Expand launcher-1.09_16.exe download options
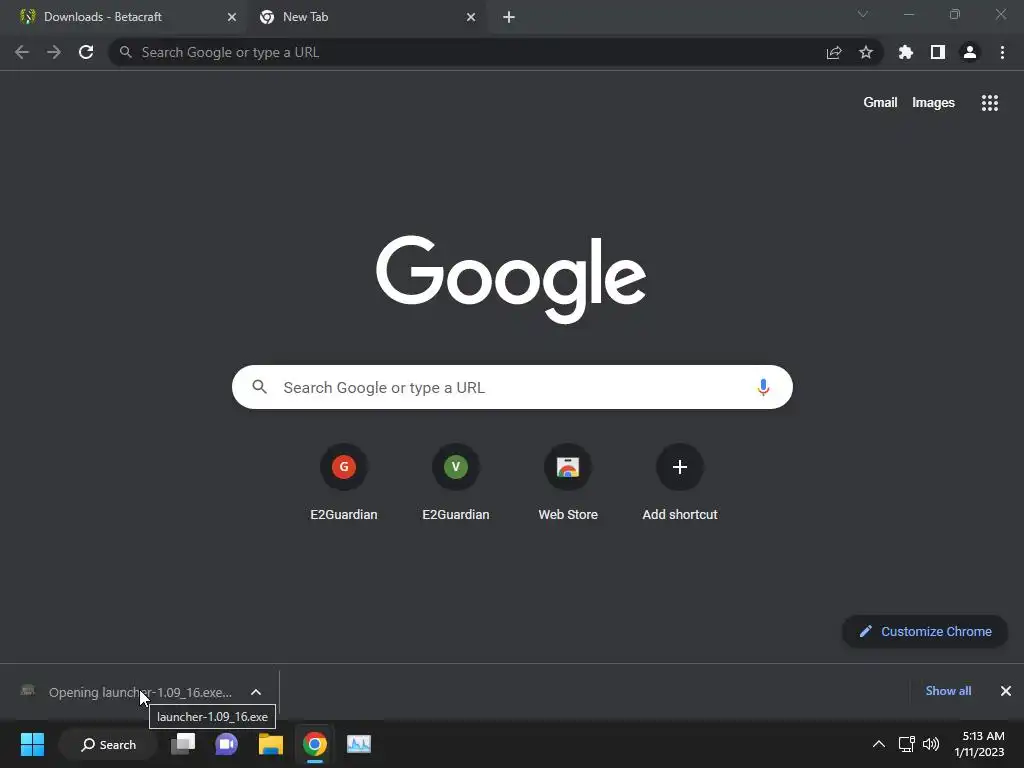1024x768 pixels. (256, 692)
